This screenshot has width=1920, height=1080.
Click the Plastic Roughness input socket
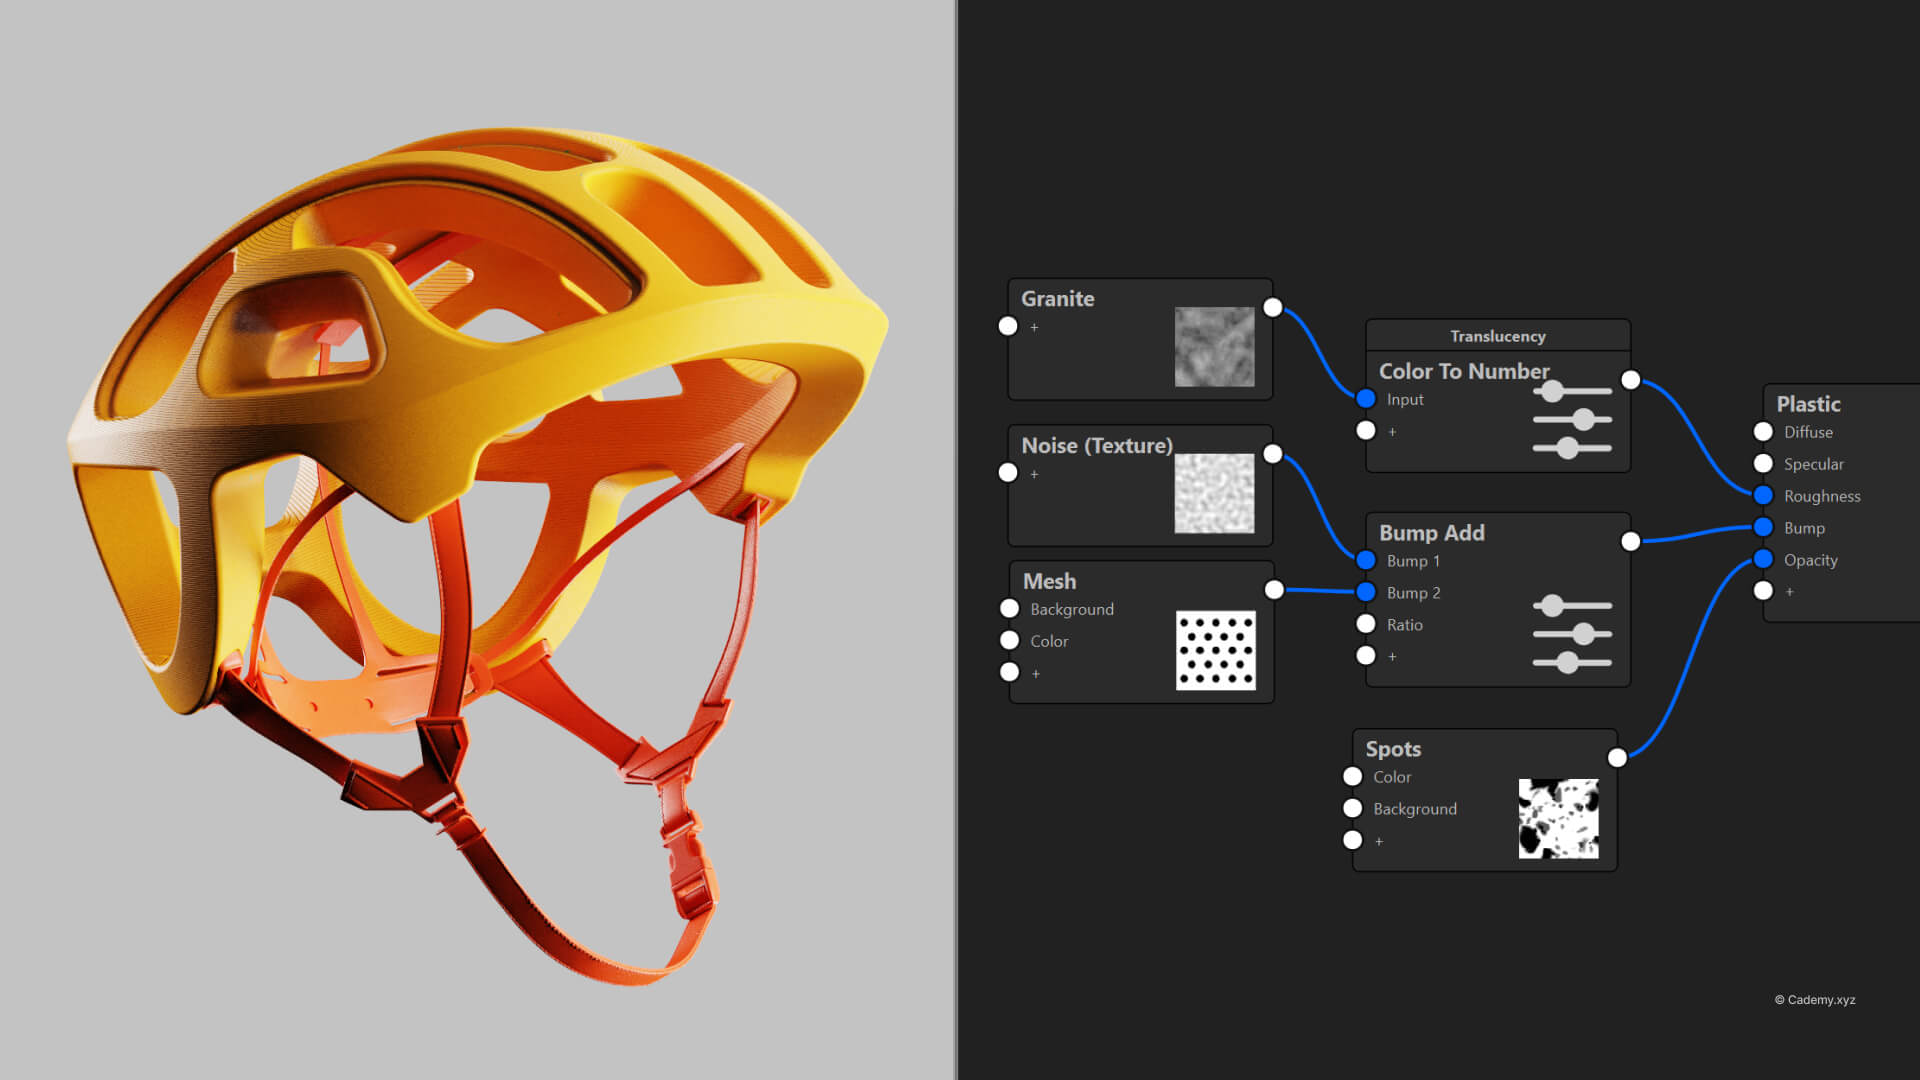pyautogui.click(x=1764, y=496)
